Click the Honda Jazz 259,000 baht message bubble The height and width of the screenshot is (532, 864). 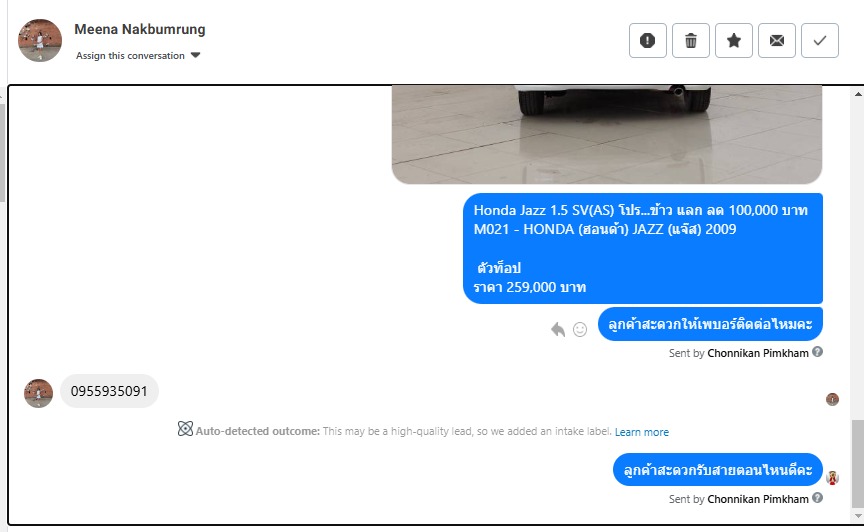click(x=642, y=248)
